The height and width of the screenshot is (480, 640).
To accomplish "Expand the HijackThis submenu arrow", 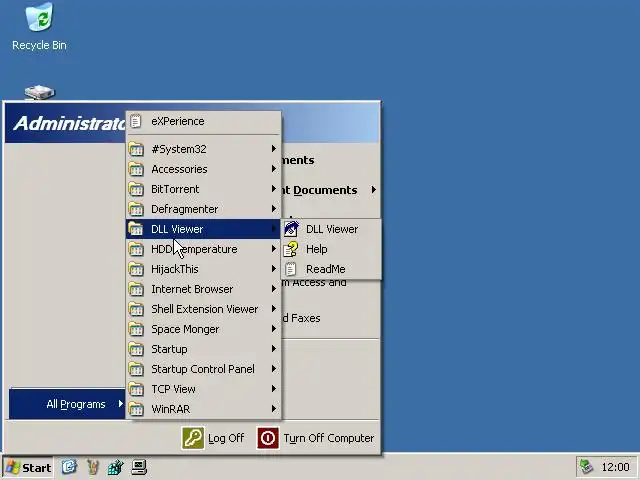I will (274, 269).
